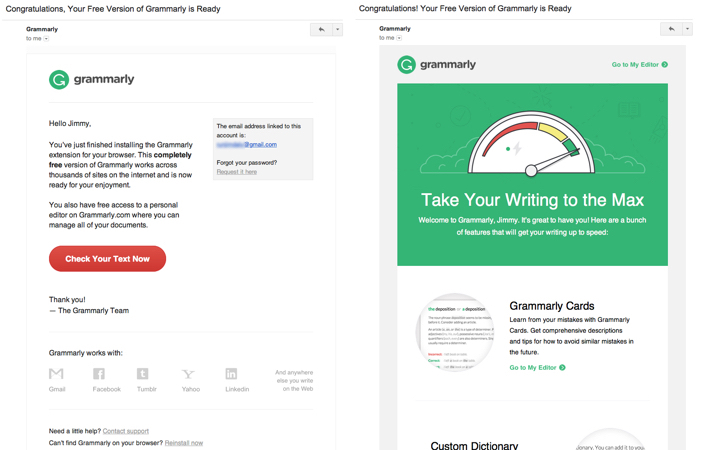The height and width of the screenshot is (450, 702).
Task: Open the Contact support link
Action: [125, 431]
